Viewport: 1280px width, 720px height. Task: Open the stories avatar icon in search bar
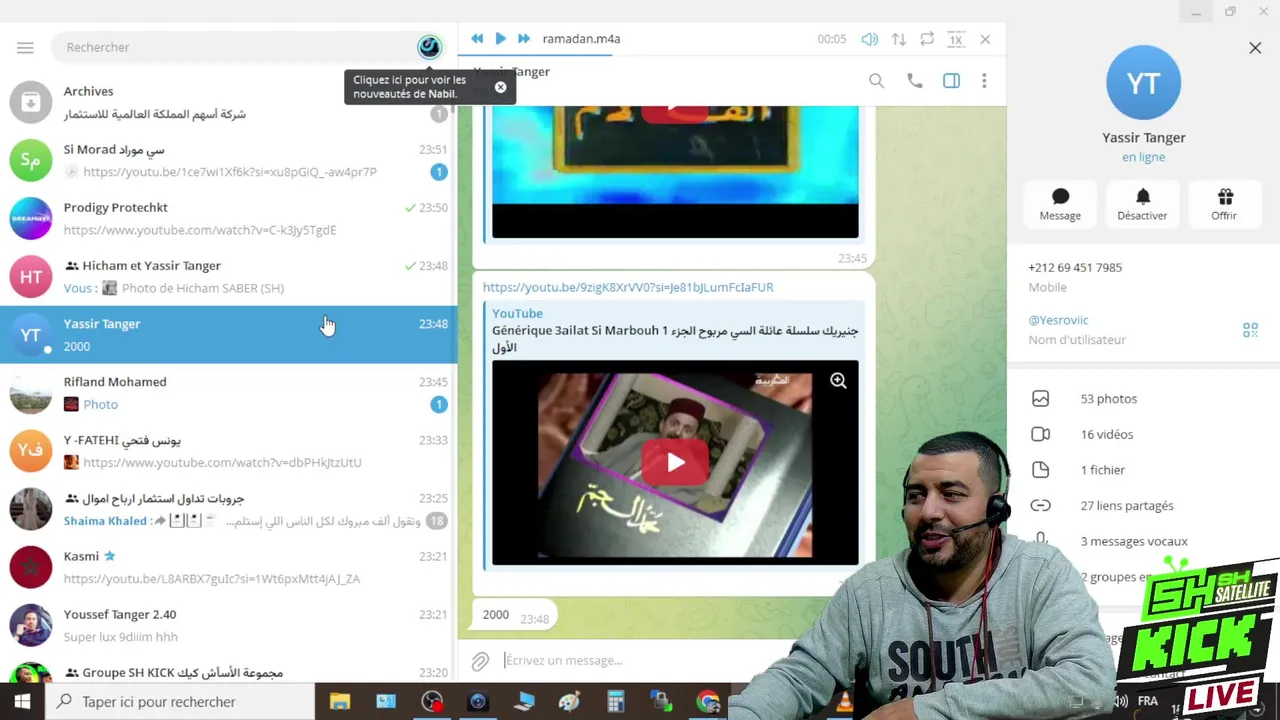click(x=429, y=47)
